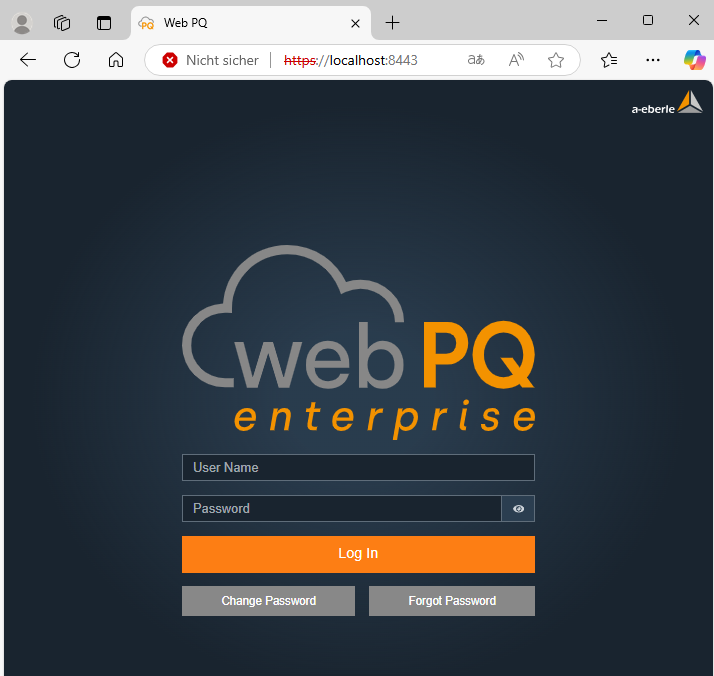Show the 'Nicht sicher' security info
This screenshot has width=714, height=676.
tap(210, 60)
